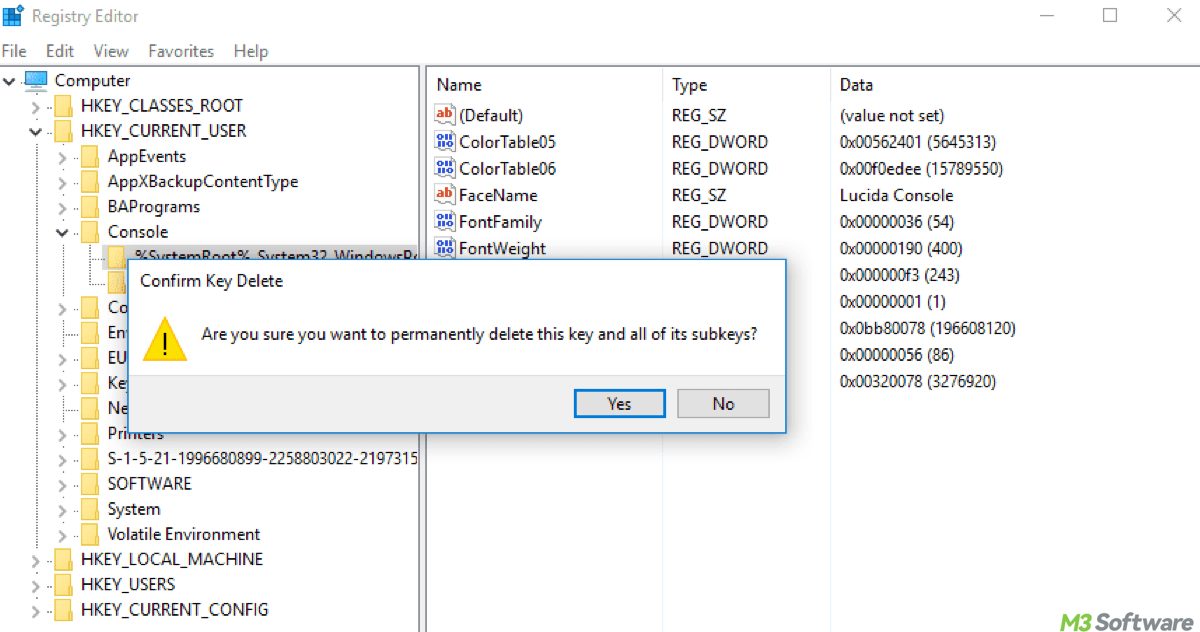The height and width of the screenshot is (632, 1200).
Task: Click the DWORD icon beside ColorTable05
Action: tap(445, 142)
